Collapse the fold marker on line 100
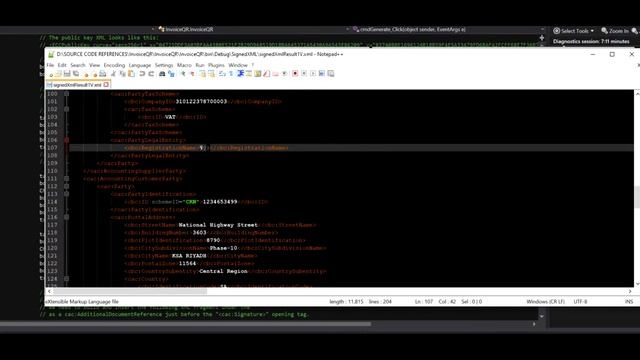Screen dimensions: 640x360 67,94
